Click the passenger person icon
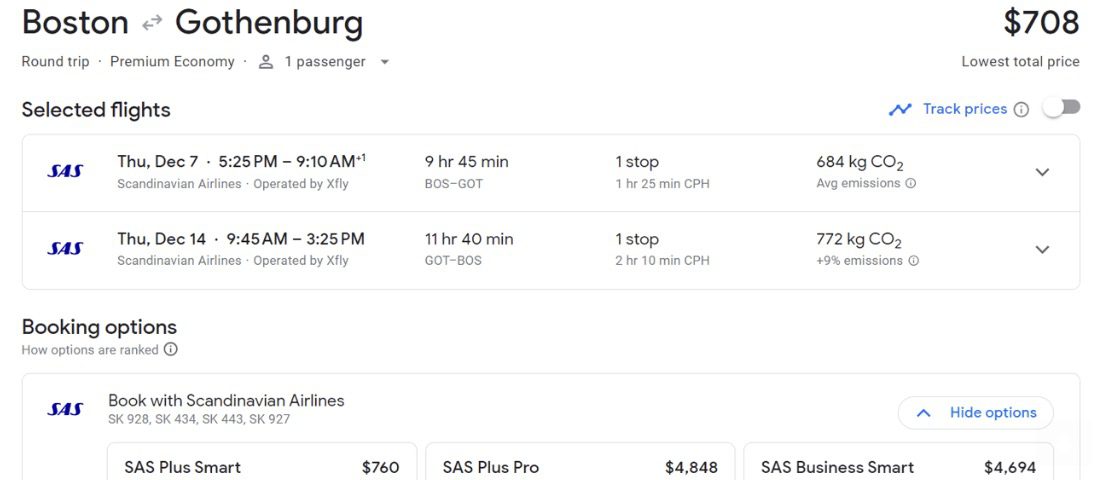The width and height of the screenshot is (1104, 480). pos(265,62)
